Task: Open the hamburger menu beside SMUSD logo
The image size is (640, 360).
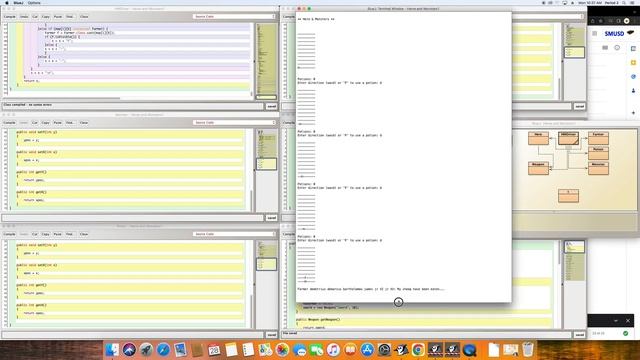Action: (595, 33)
